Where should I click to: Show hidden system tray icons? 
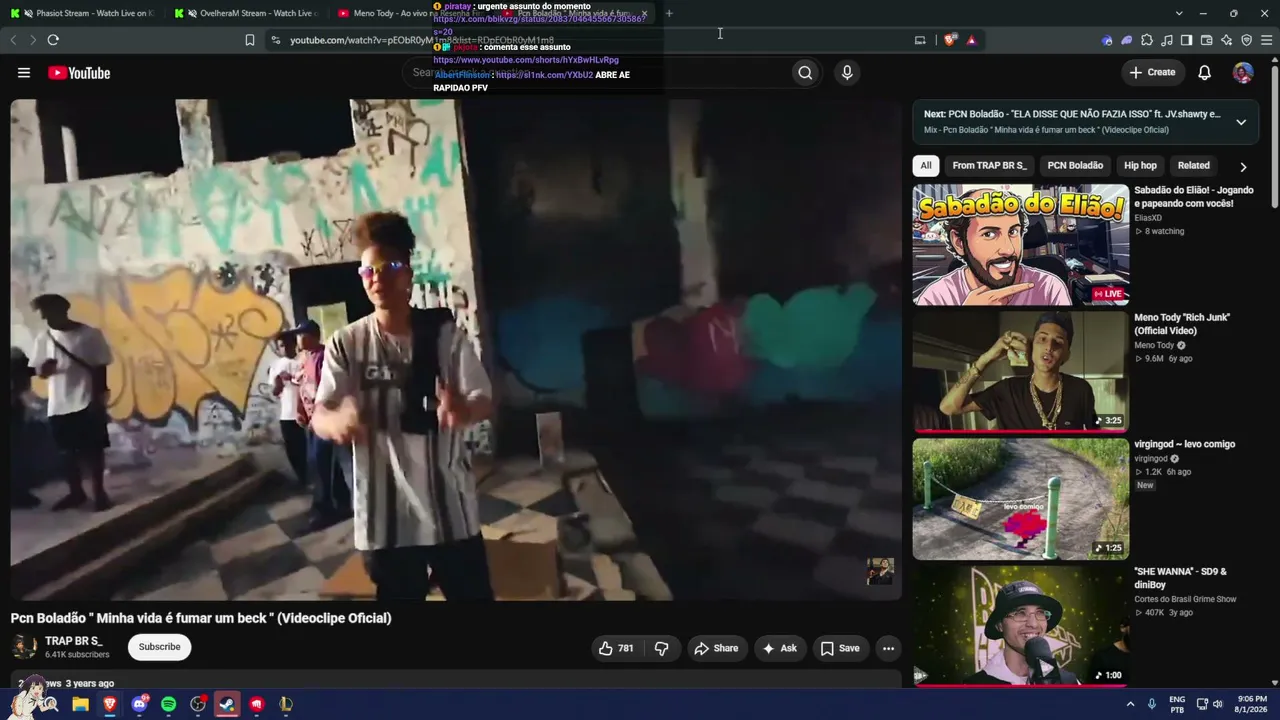1131,704
